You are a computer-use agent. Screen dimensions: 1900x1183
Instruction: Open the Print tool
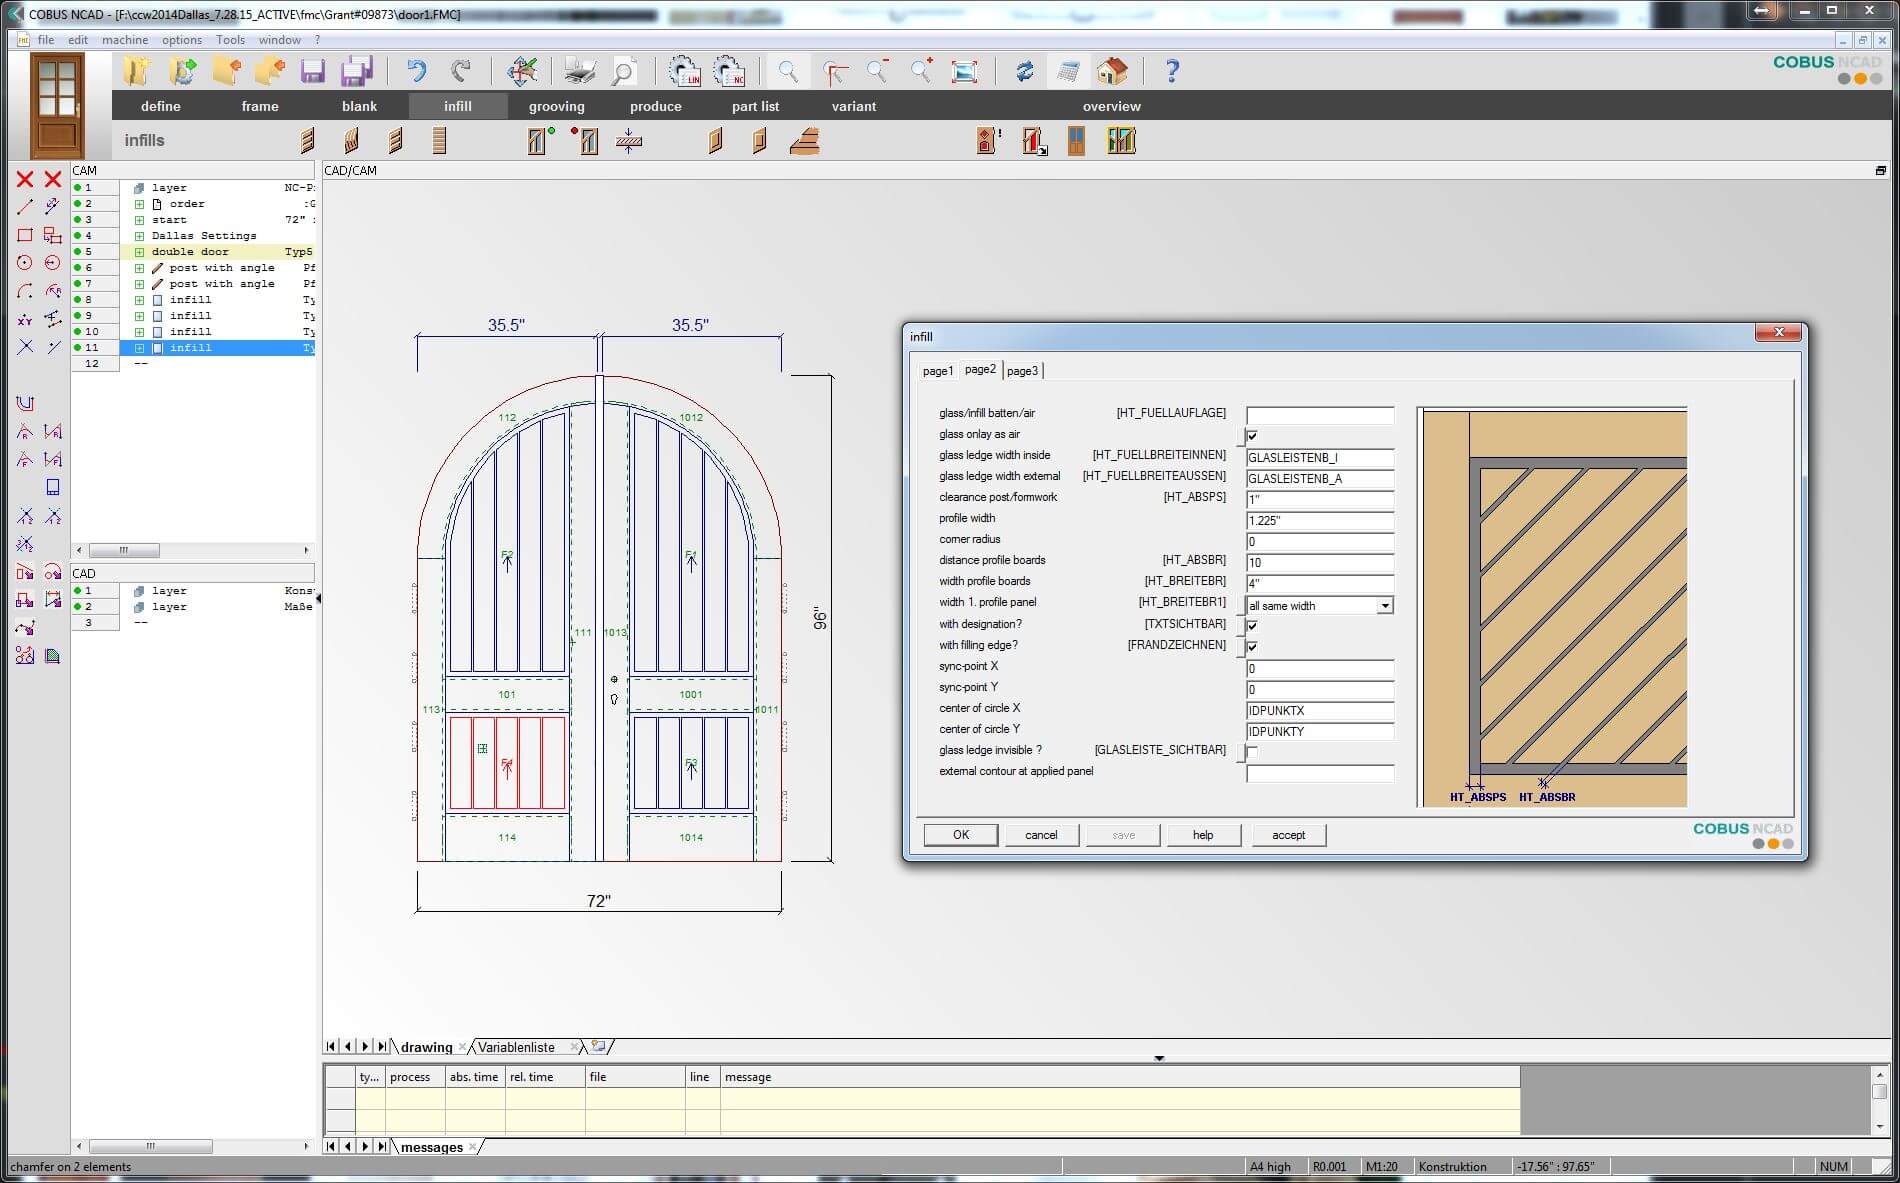pos(578,71)
